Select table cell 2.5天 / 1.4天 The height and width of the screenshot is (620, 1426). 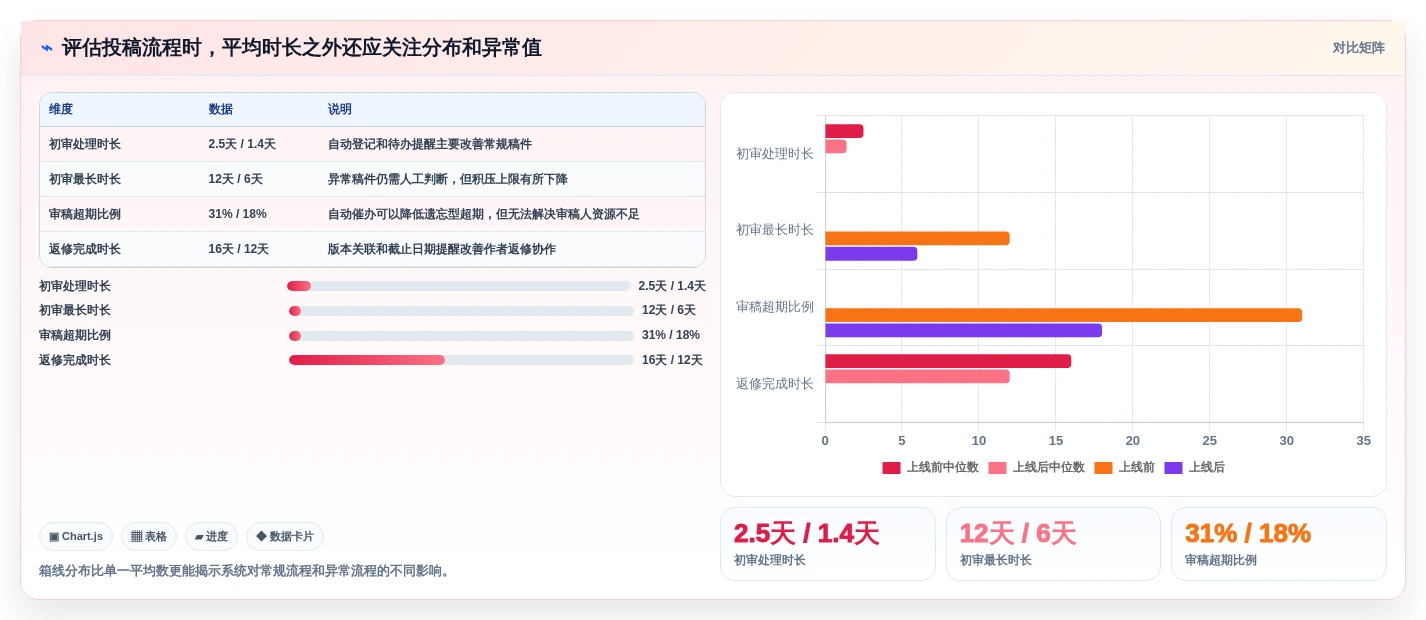coord(242,144)
